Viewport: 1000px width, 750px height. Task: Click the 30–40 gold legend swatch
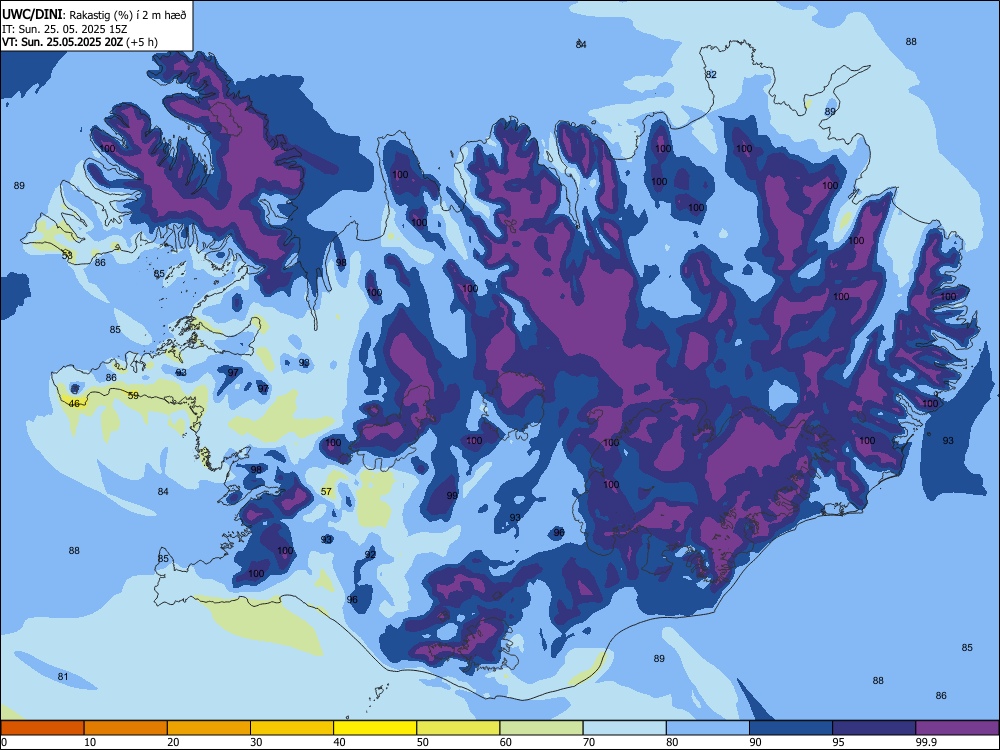click(292, 728)
